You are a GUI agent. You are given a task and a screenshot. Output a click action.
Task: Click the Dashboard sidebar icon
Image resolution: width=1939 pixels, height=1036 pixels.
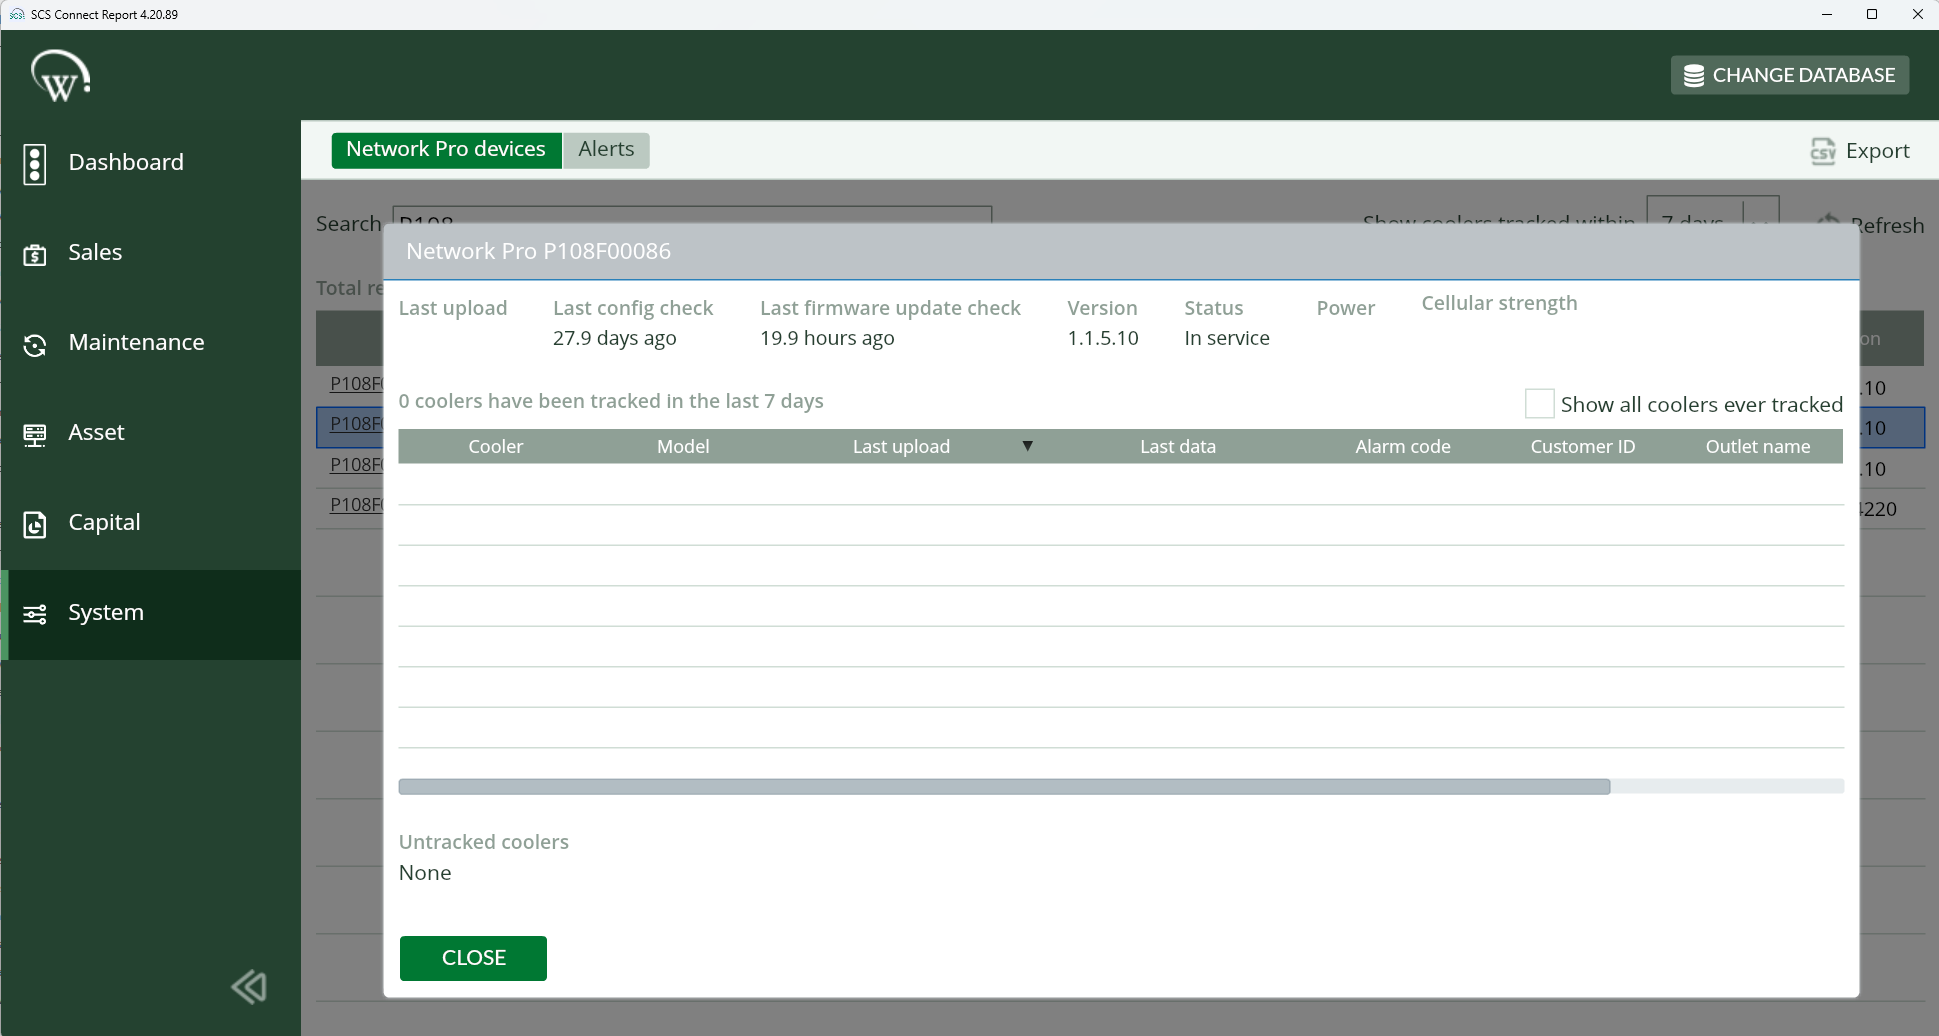pos(35,164)
